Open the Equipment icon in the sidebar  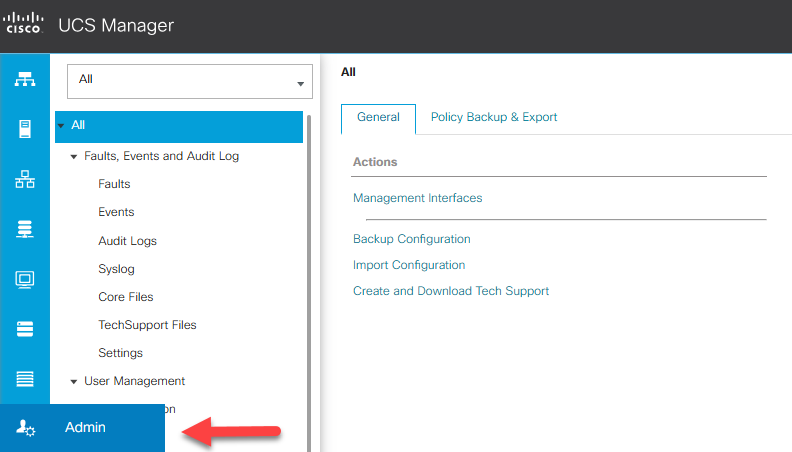pos(25,79)
